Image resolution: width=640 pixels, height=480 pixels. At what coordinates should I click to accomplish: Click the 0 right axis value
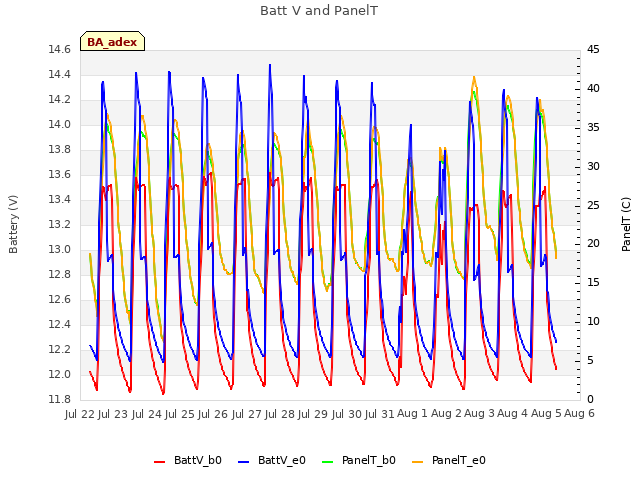(590, 400)
